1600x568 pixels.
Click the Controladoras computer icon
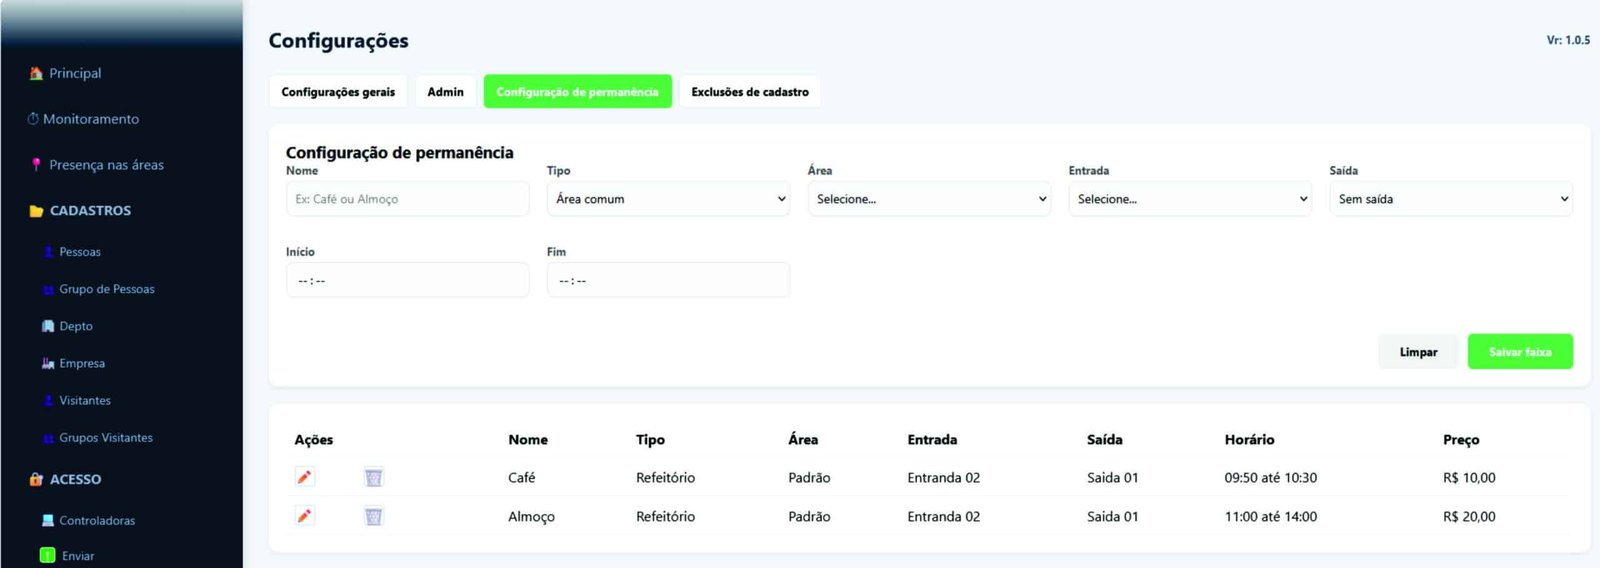48,520
